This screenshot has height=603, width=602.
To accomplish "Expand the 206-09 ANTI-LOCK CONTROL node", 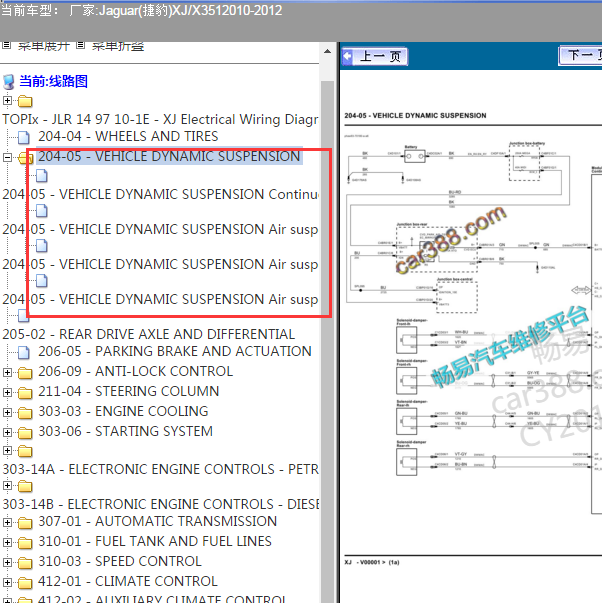I will [x=7, y=372].
